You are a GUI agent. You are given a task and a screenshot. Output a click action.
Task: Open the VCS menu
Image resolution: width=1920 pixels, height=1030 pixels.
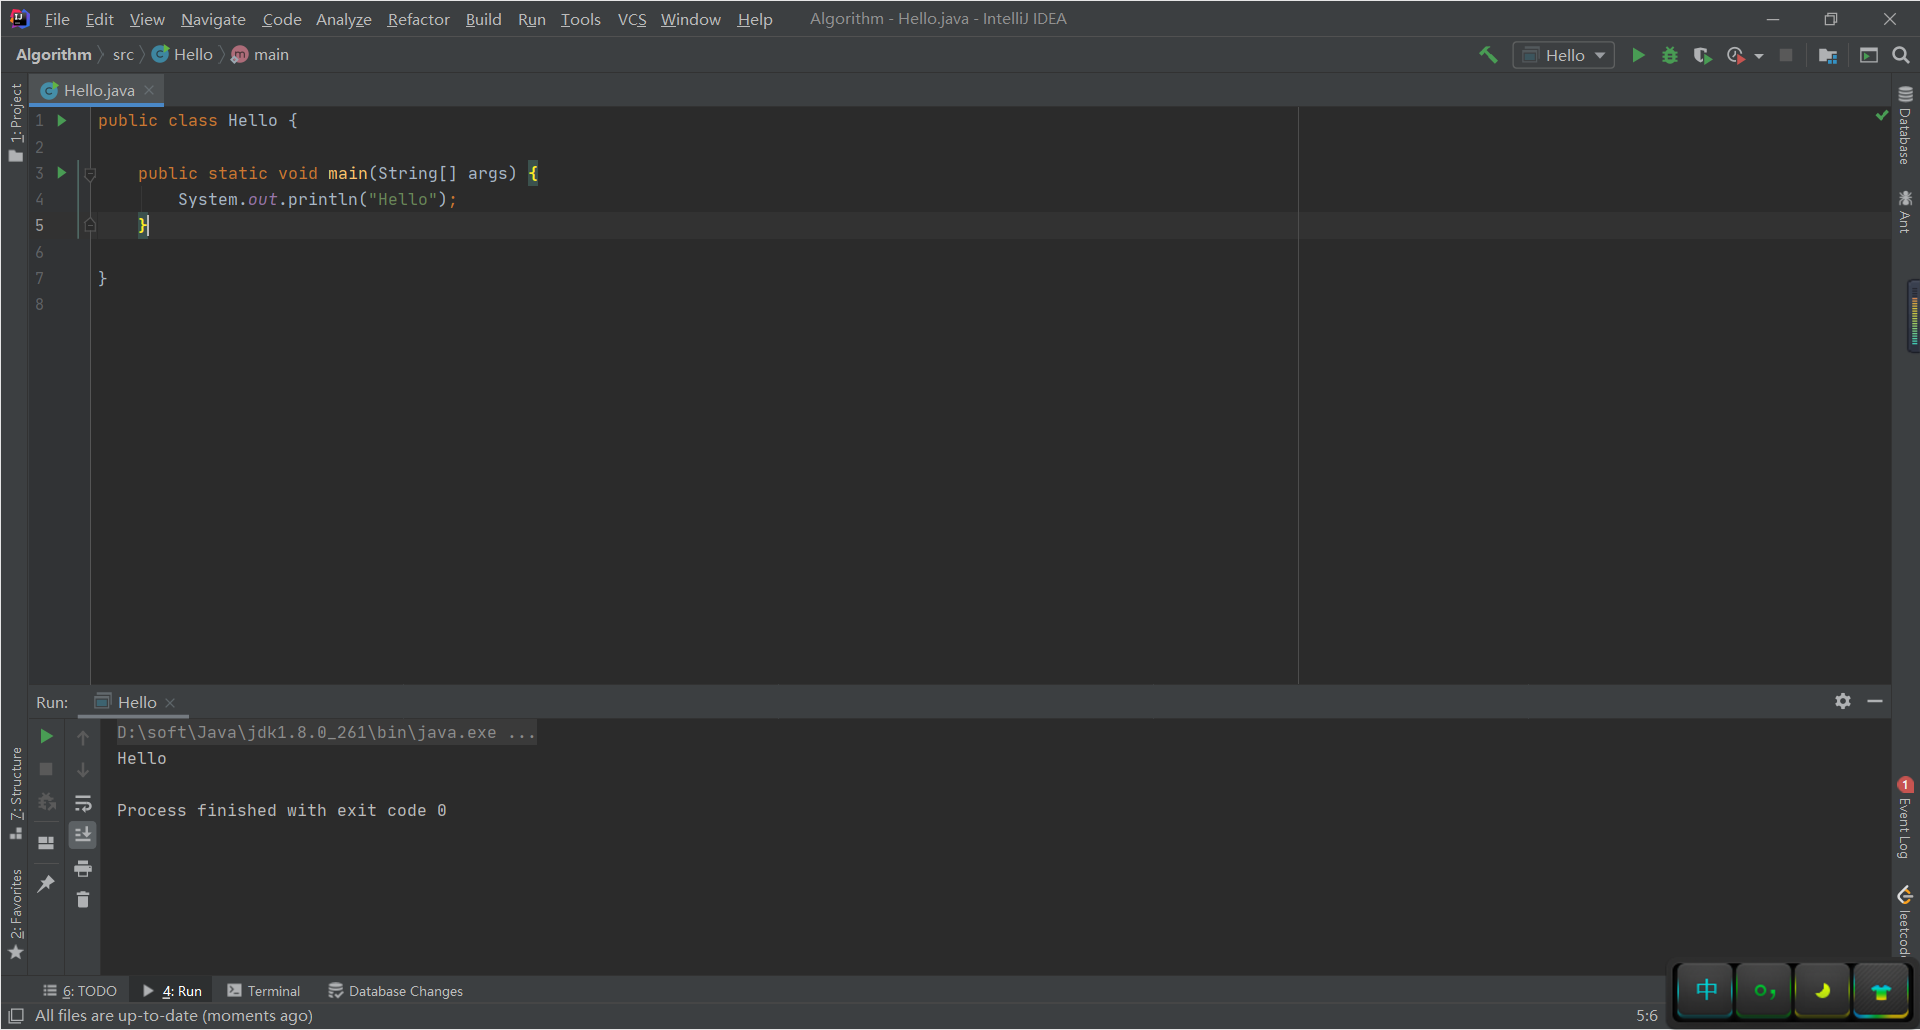click(632, 19)
